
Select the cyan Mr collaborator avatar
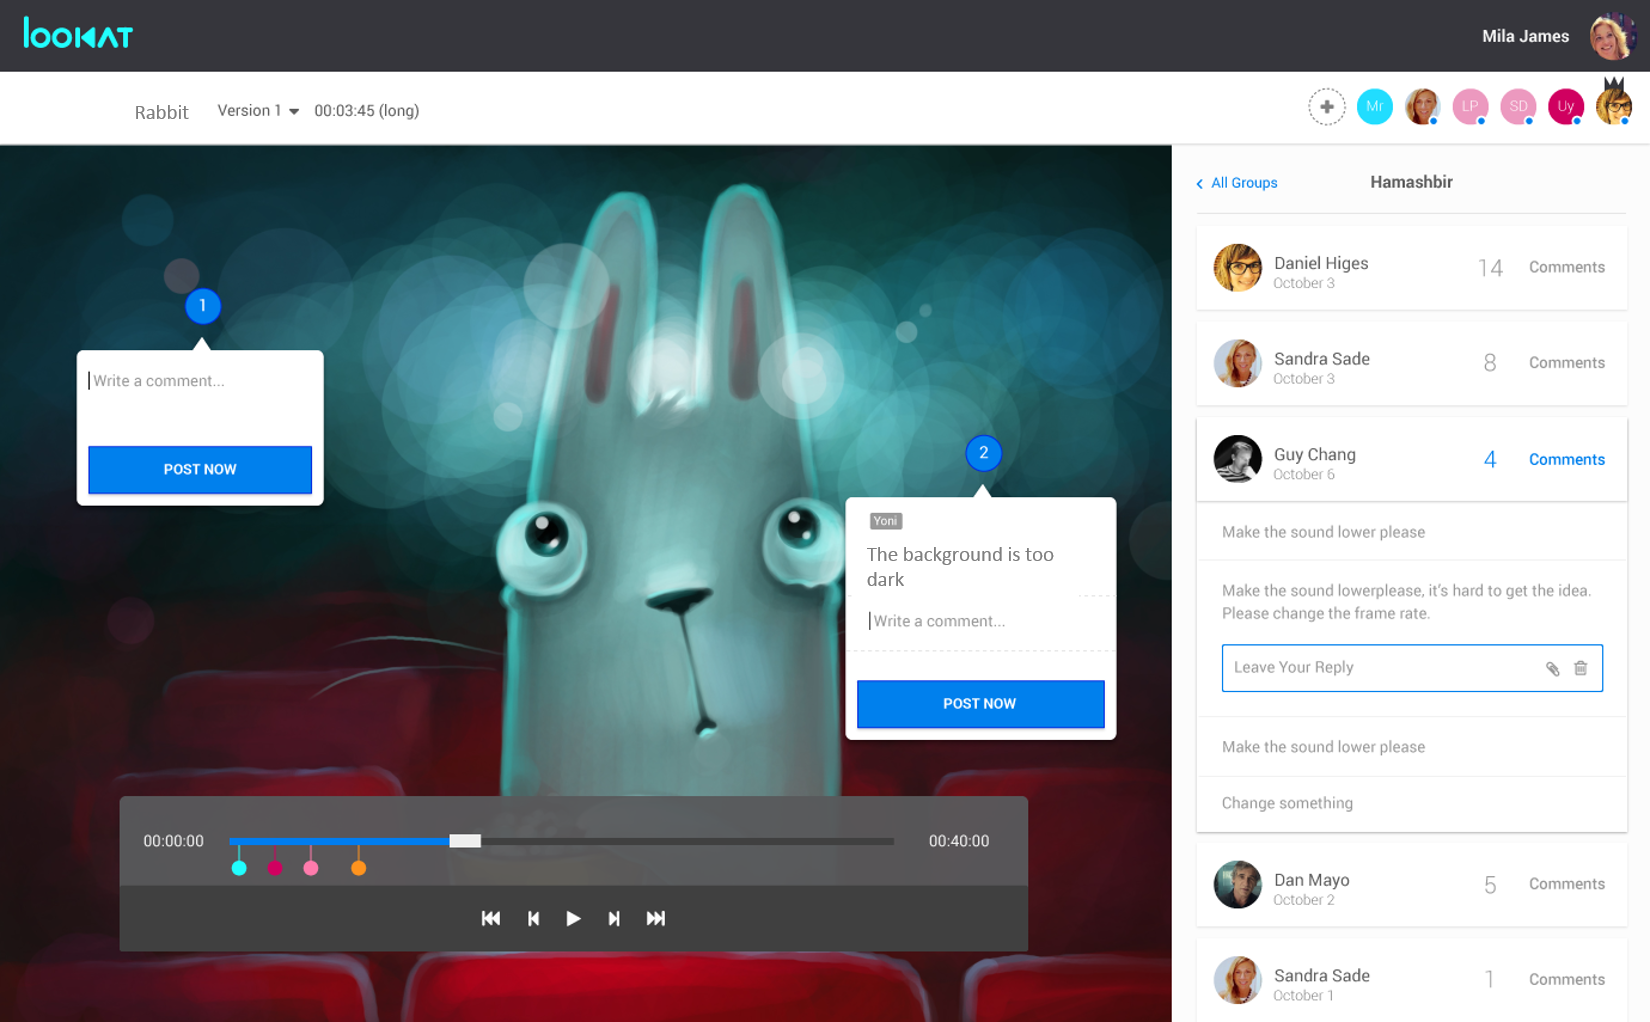click(1374, 107)
